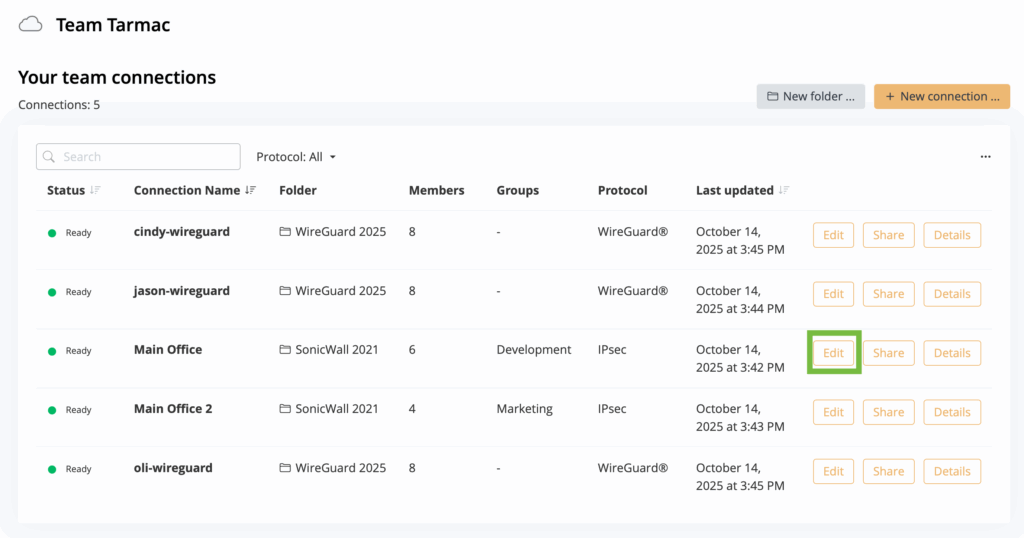Viewport: 1024px width, 538px height.
Task: Share the oli-wireguard connection
Action: 888,471
